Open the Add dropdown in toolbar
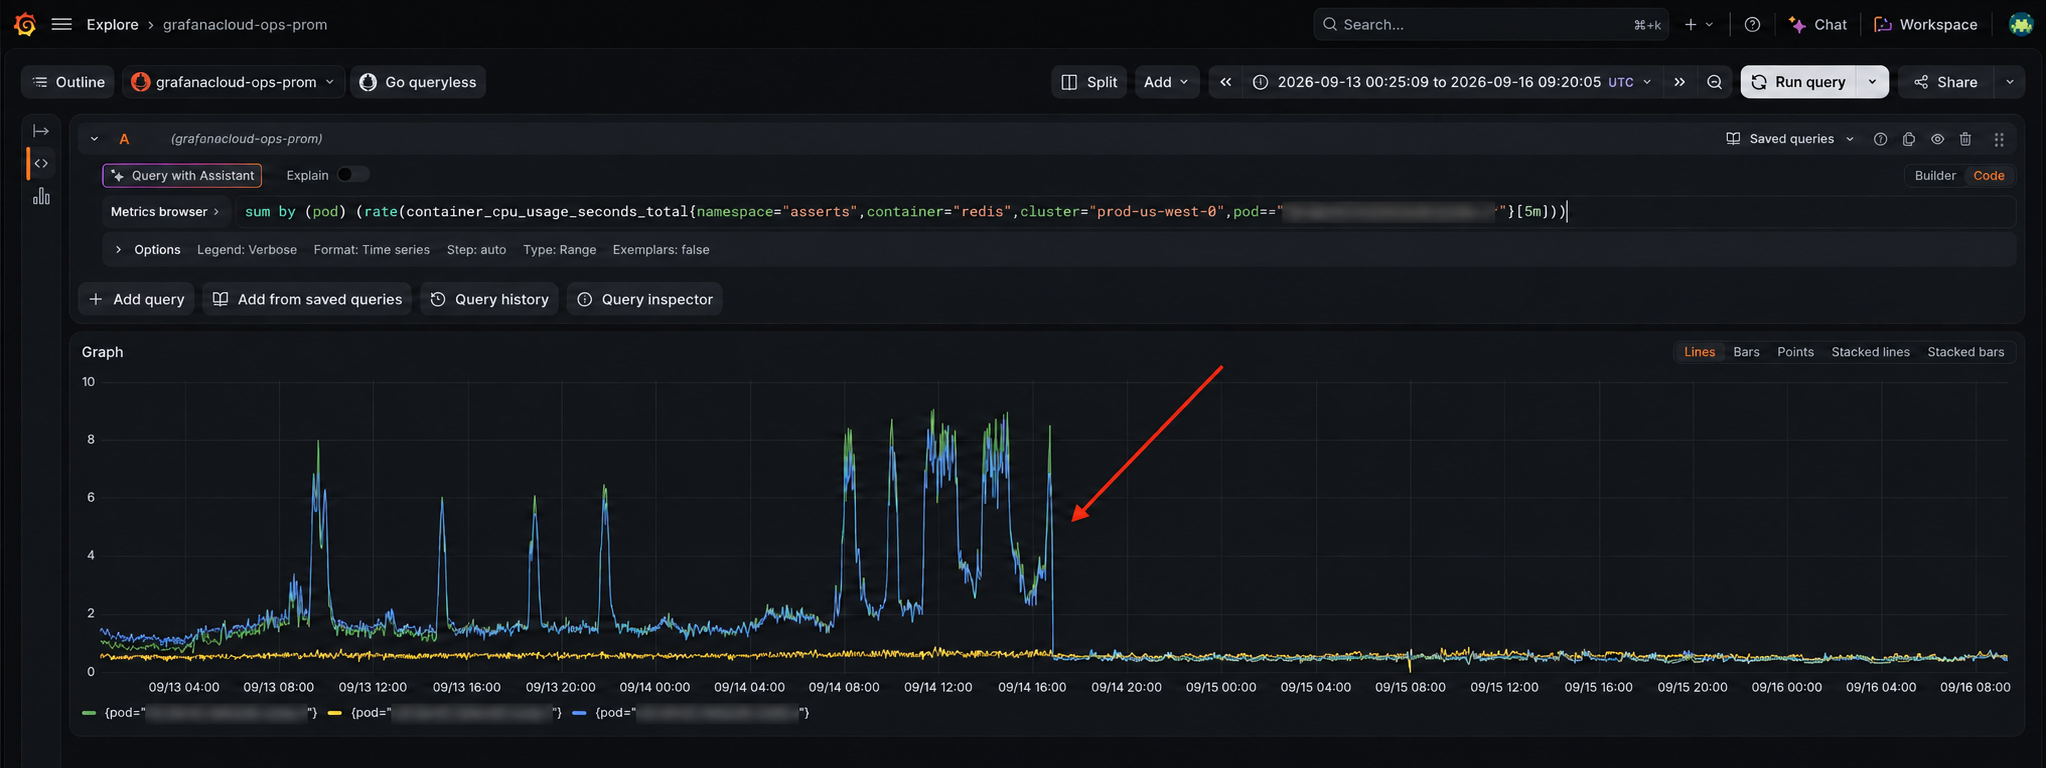Image resolution: width=2046 pixels, height=768 pixels. tap(1166, 82)
